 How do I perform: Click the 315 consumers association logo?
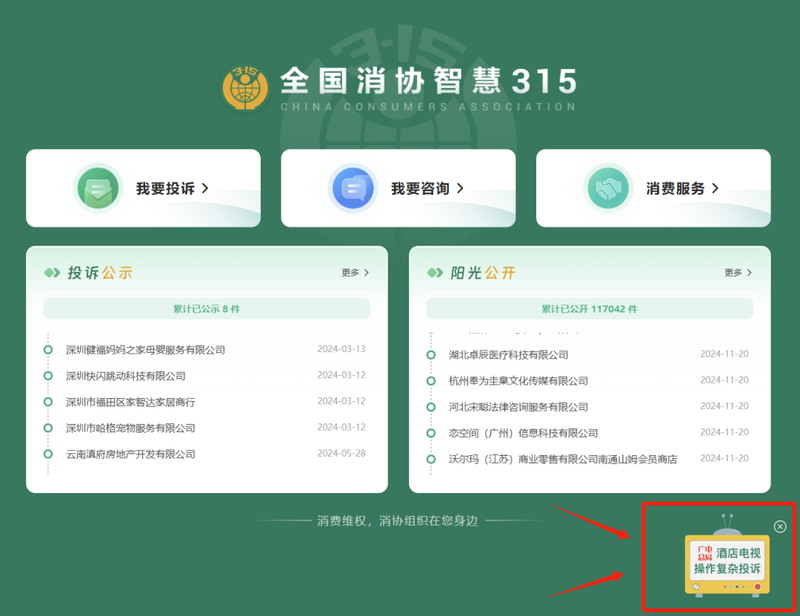(245, 88)
